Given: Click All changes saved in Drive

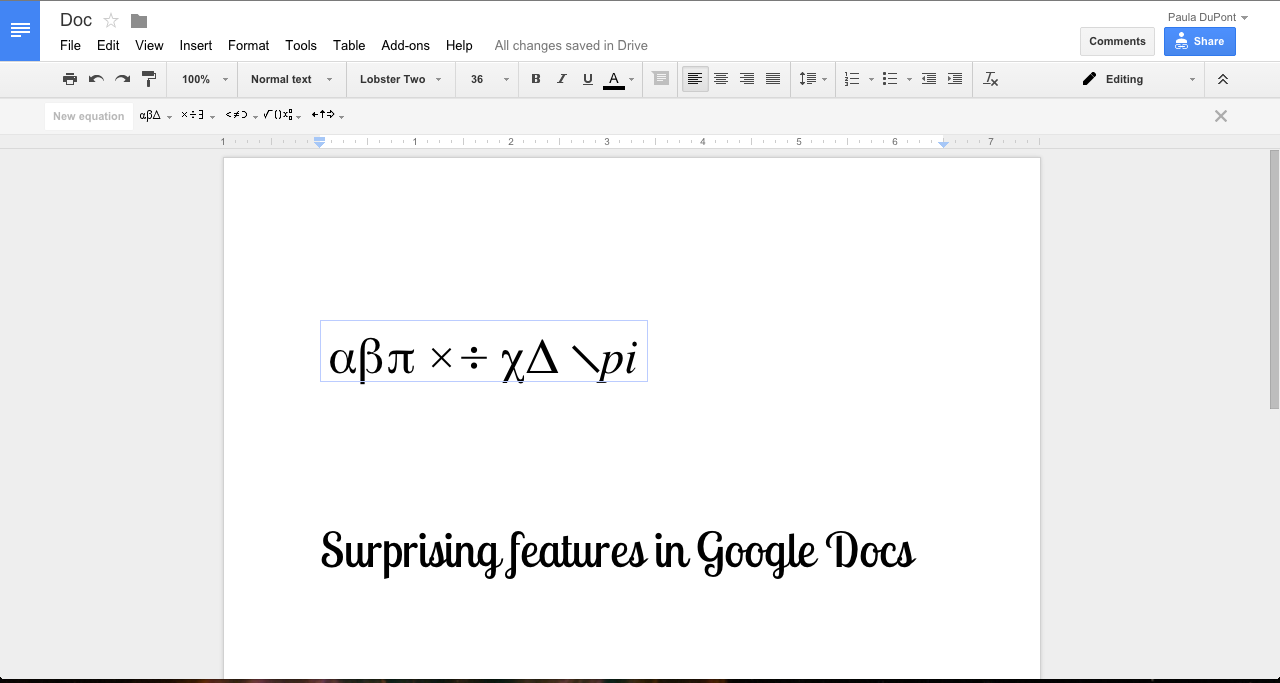Looking at the screenshot, I should [x=571, y=45].
